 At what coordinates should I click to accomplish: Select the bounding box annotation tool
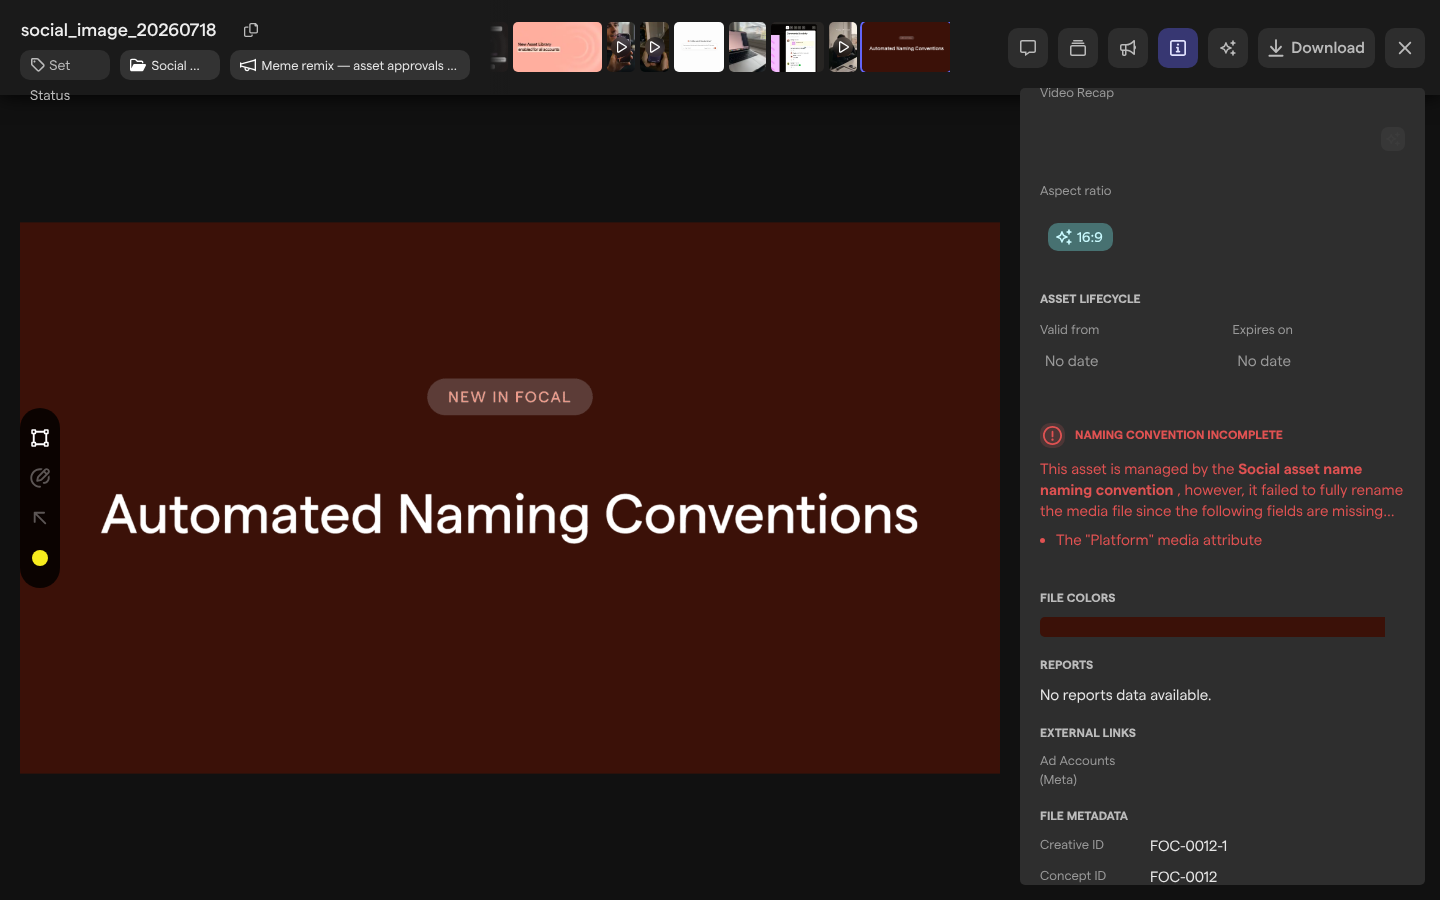[x=40, y=438]
